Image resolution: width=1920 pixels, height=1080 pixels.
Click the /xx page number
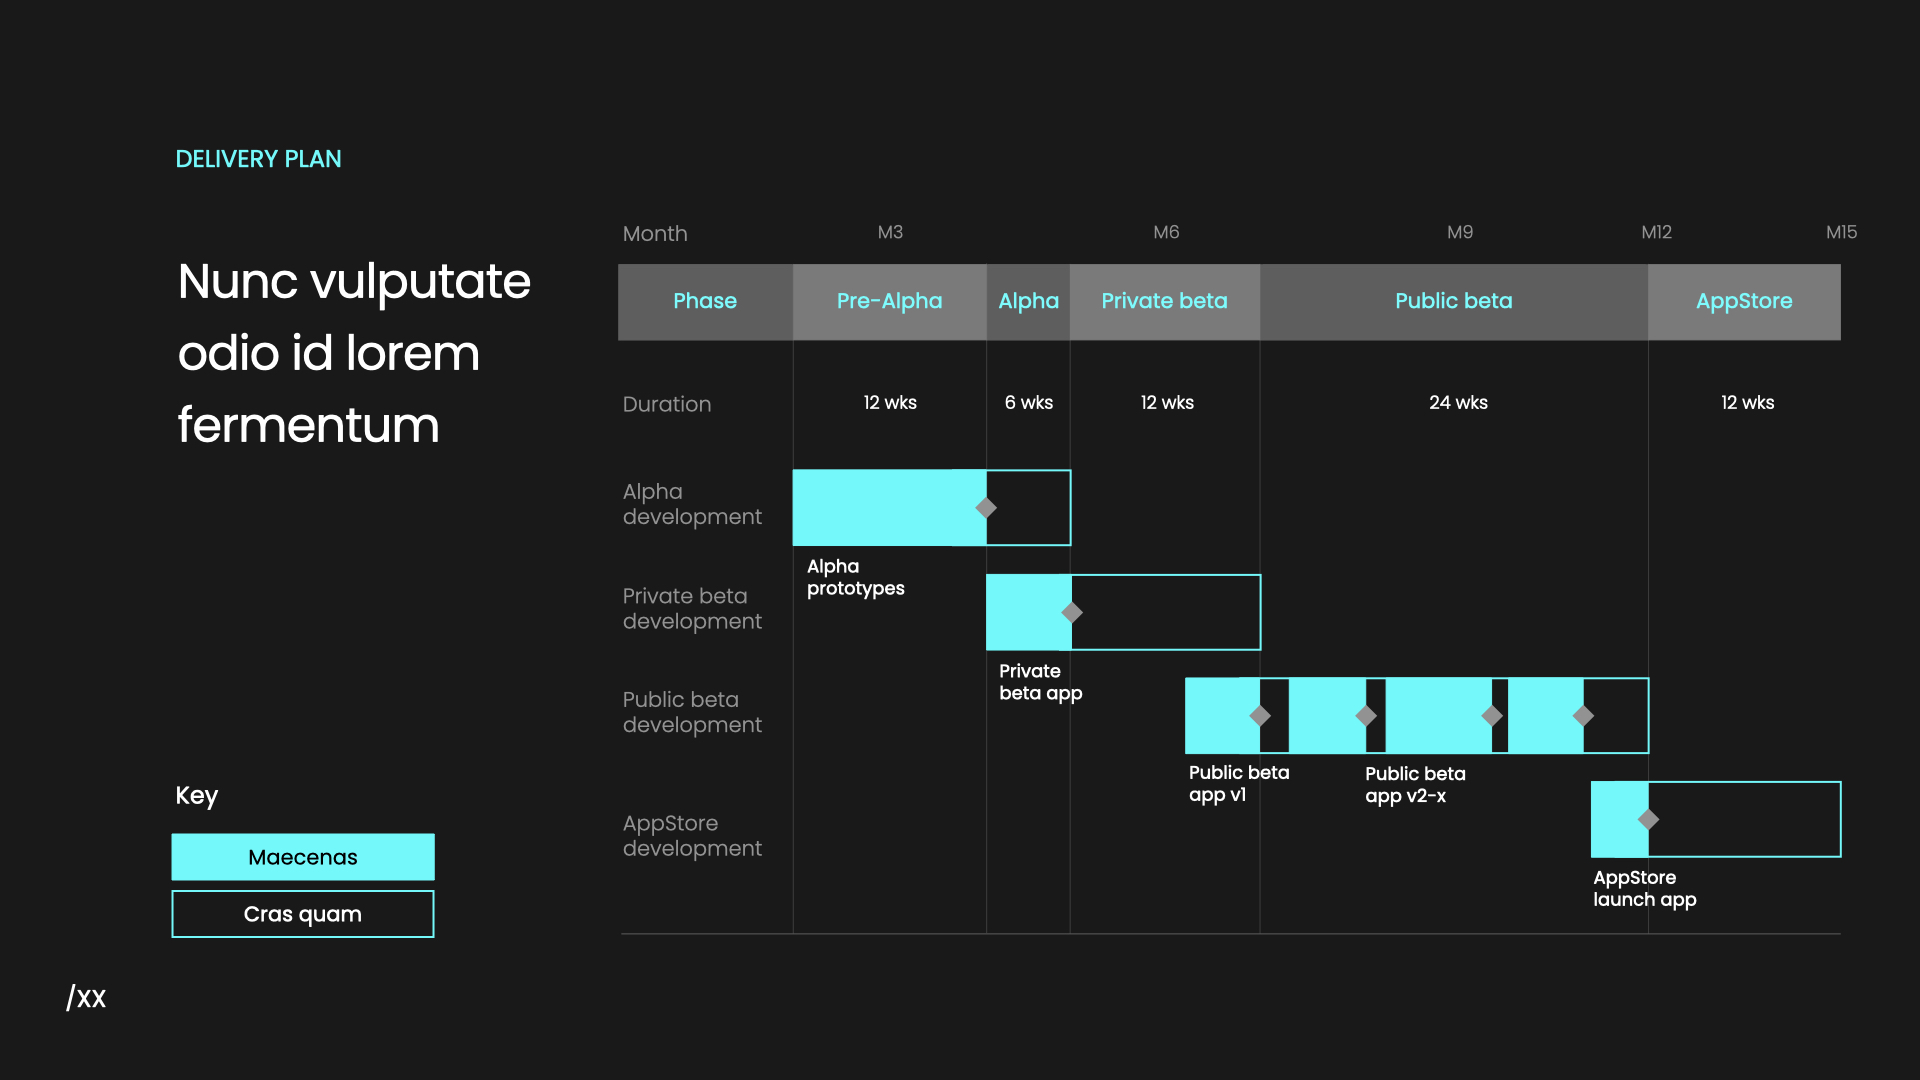(86, 996)
